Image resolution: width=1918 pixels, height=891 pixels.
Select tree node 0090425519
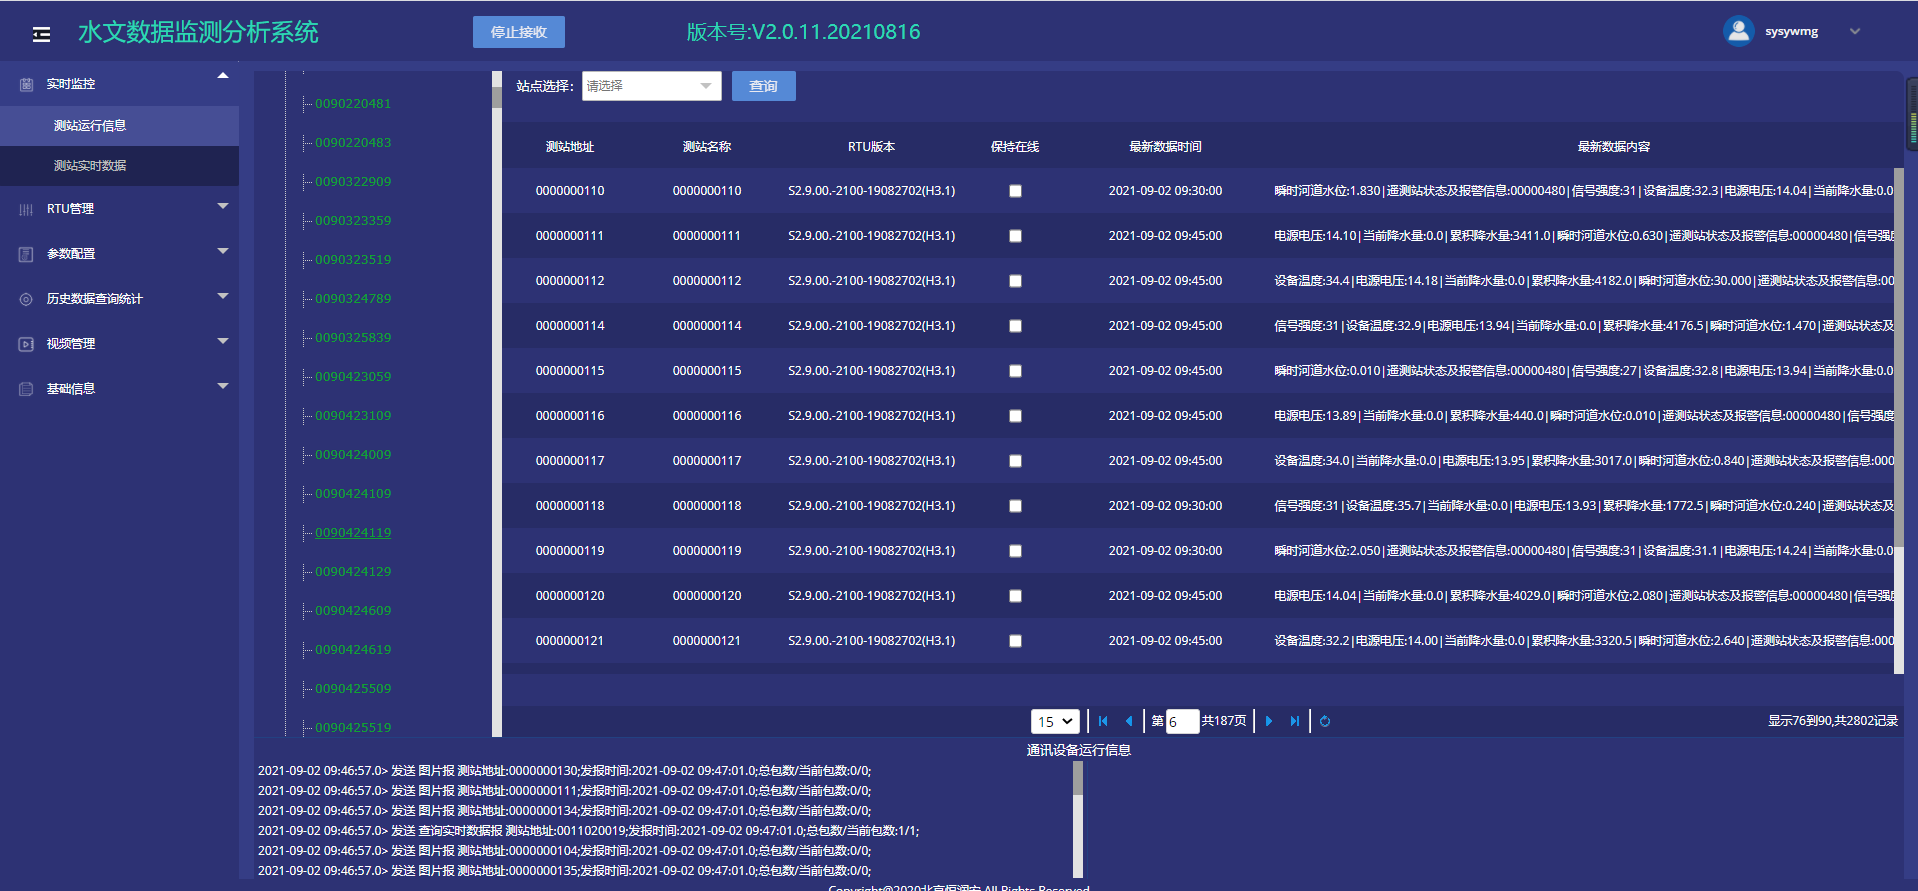click(353, 728)
